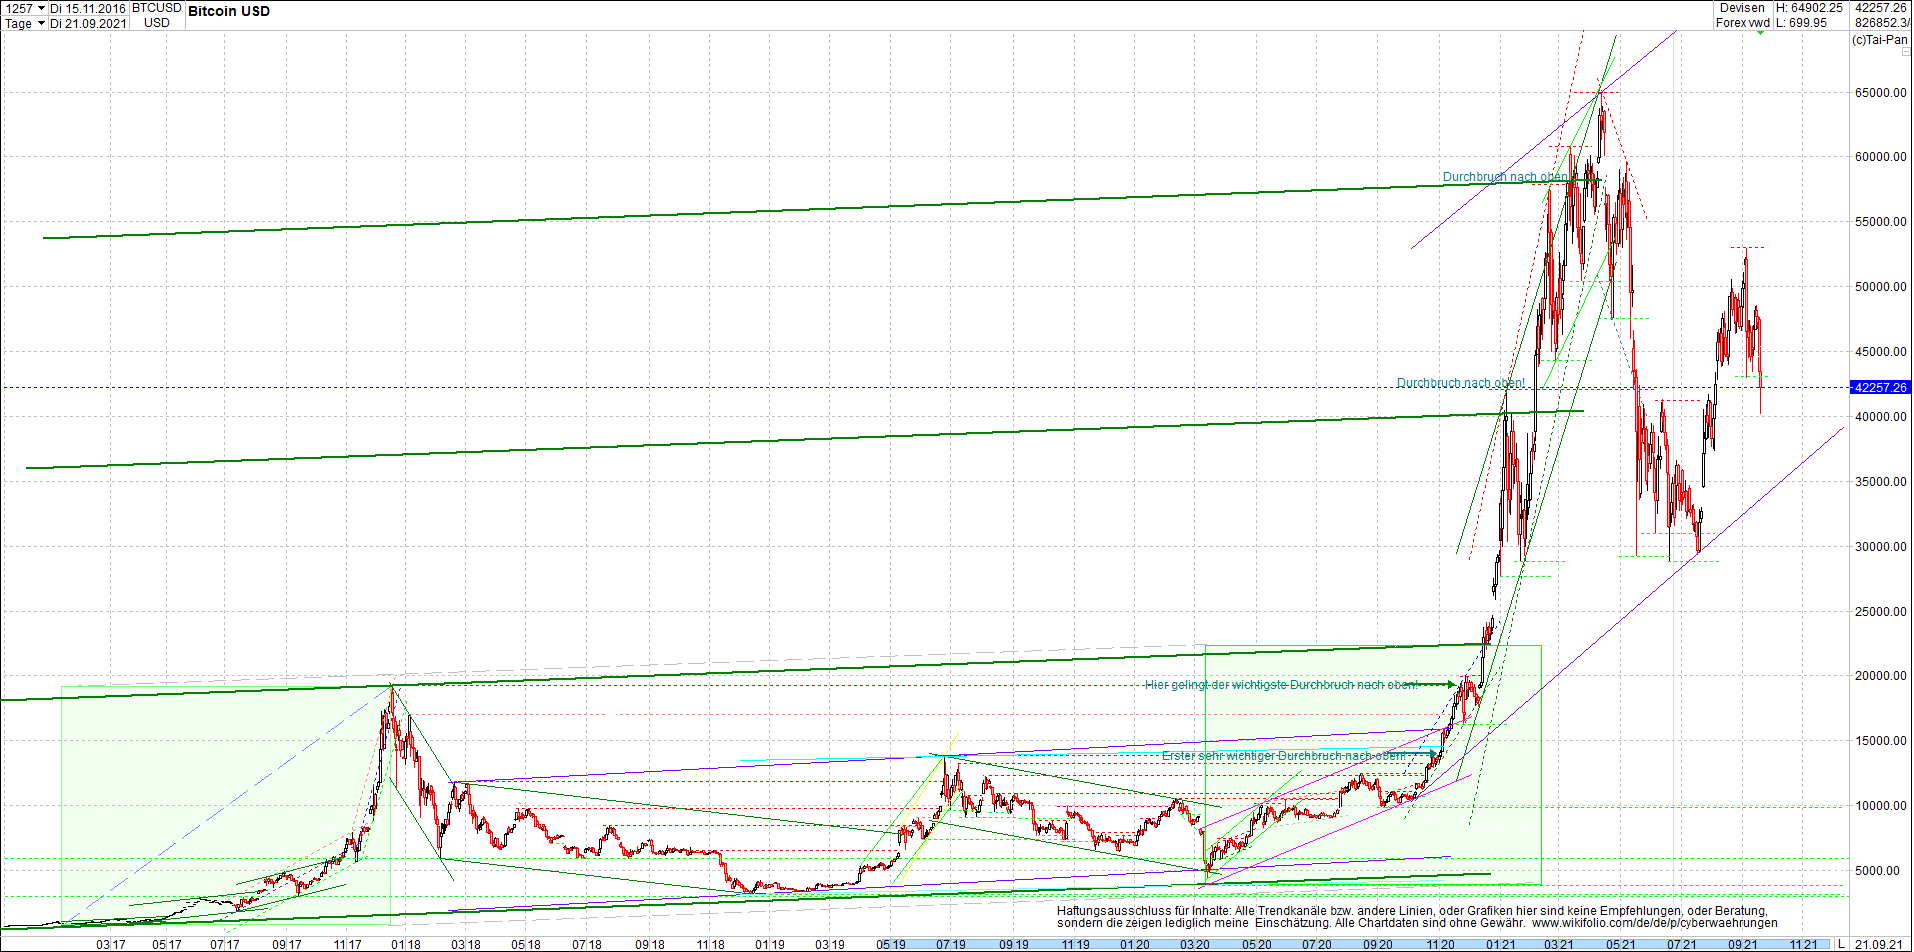Click the 11.17 time axis label
This screenshot has height=952, width=1914.
tap(347, 944)
